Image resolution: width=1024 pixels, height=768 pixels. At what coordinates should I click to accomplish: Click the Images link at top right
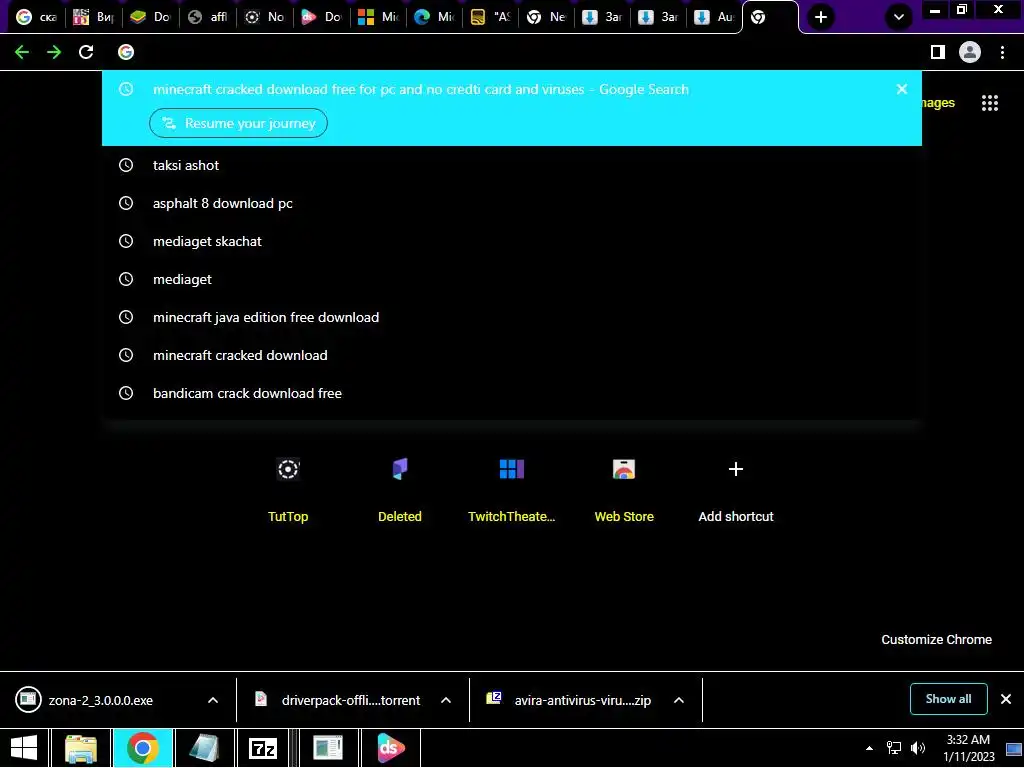938,103
